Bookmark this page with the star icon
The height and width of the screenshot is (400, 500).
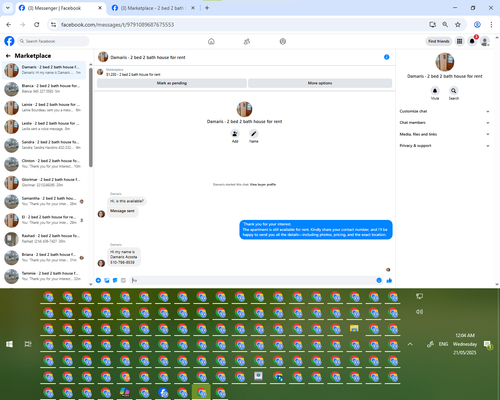tap(458, 24)
